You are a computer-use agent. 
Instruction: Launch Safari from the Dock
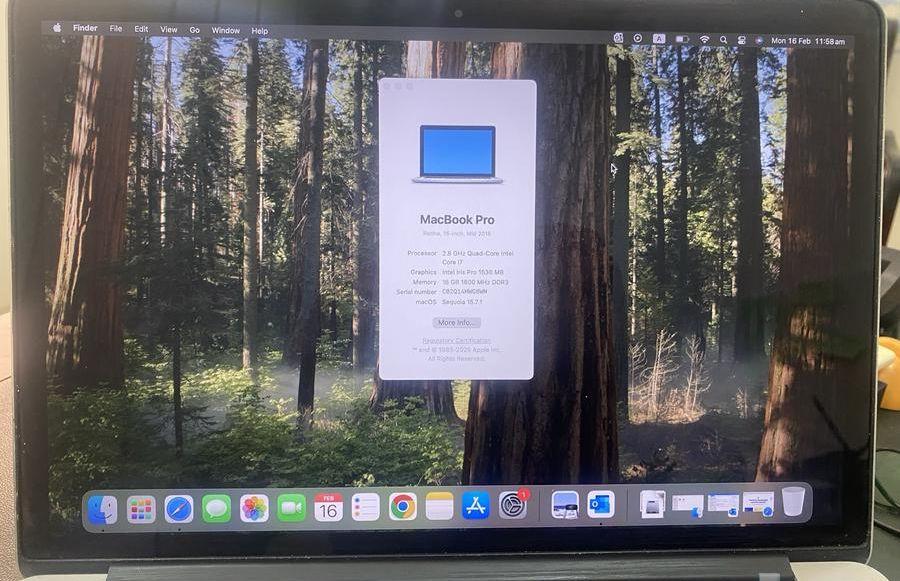(x=179, y=509)
